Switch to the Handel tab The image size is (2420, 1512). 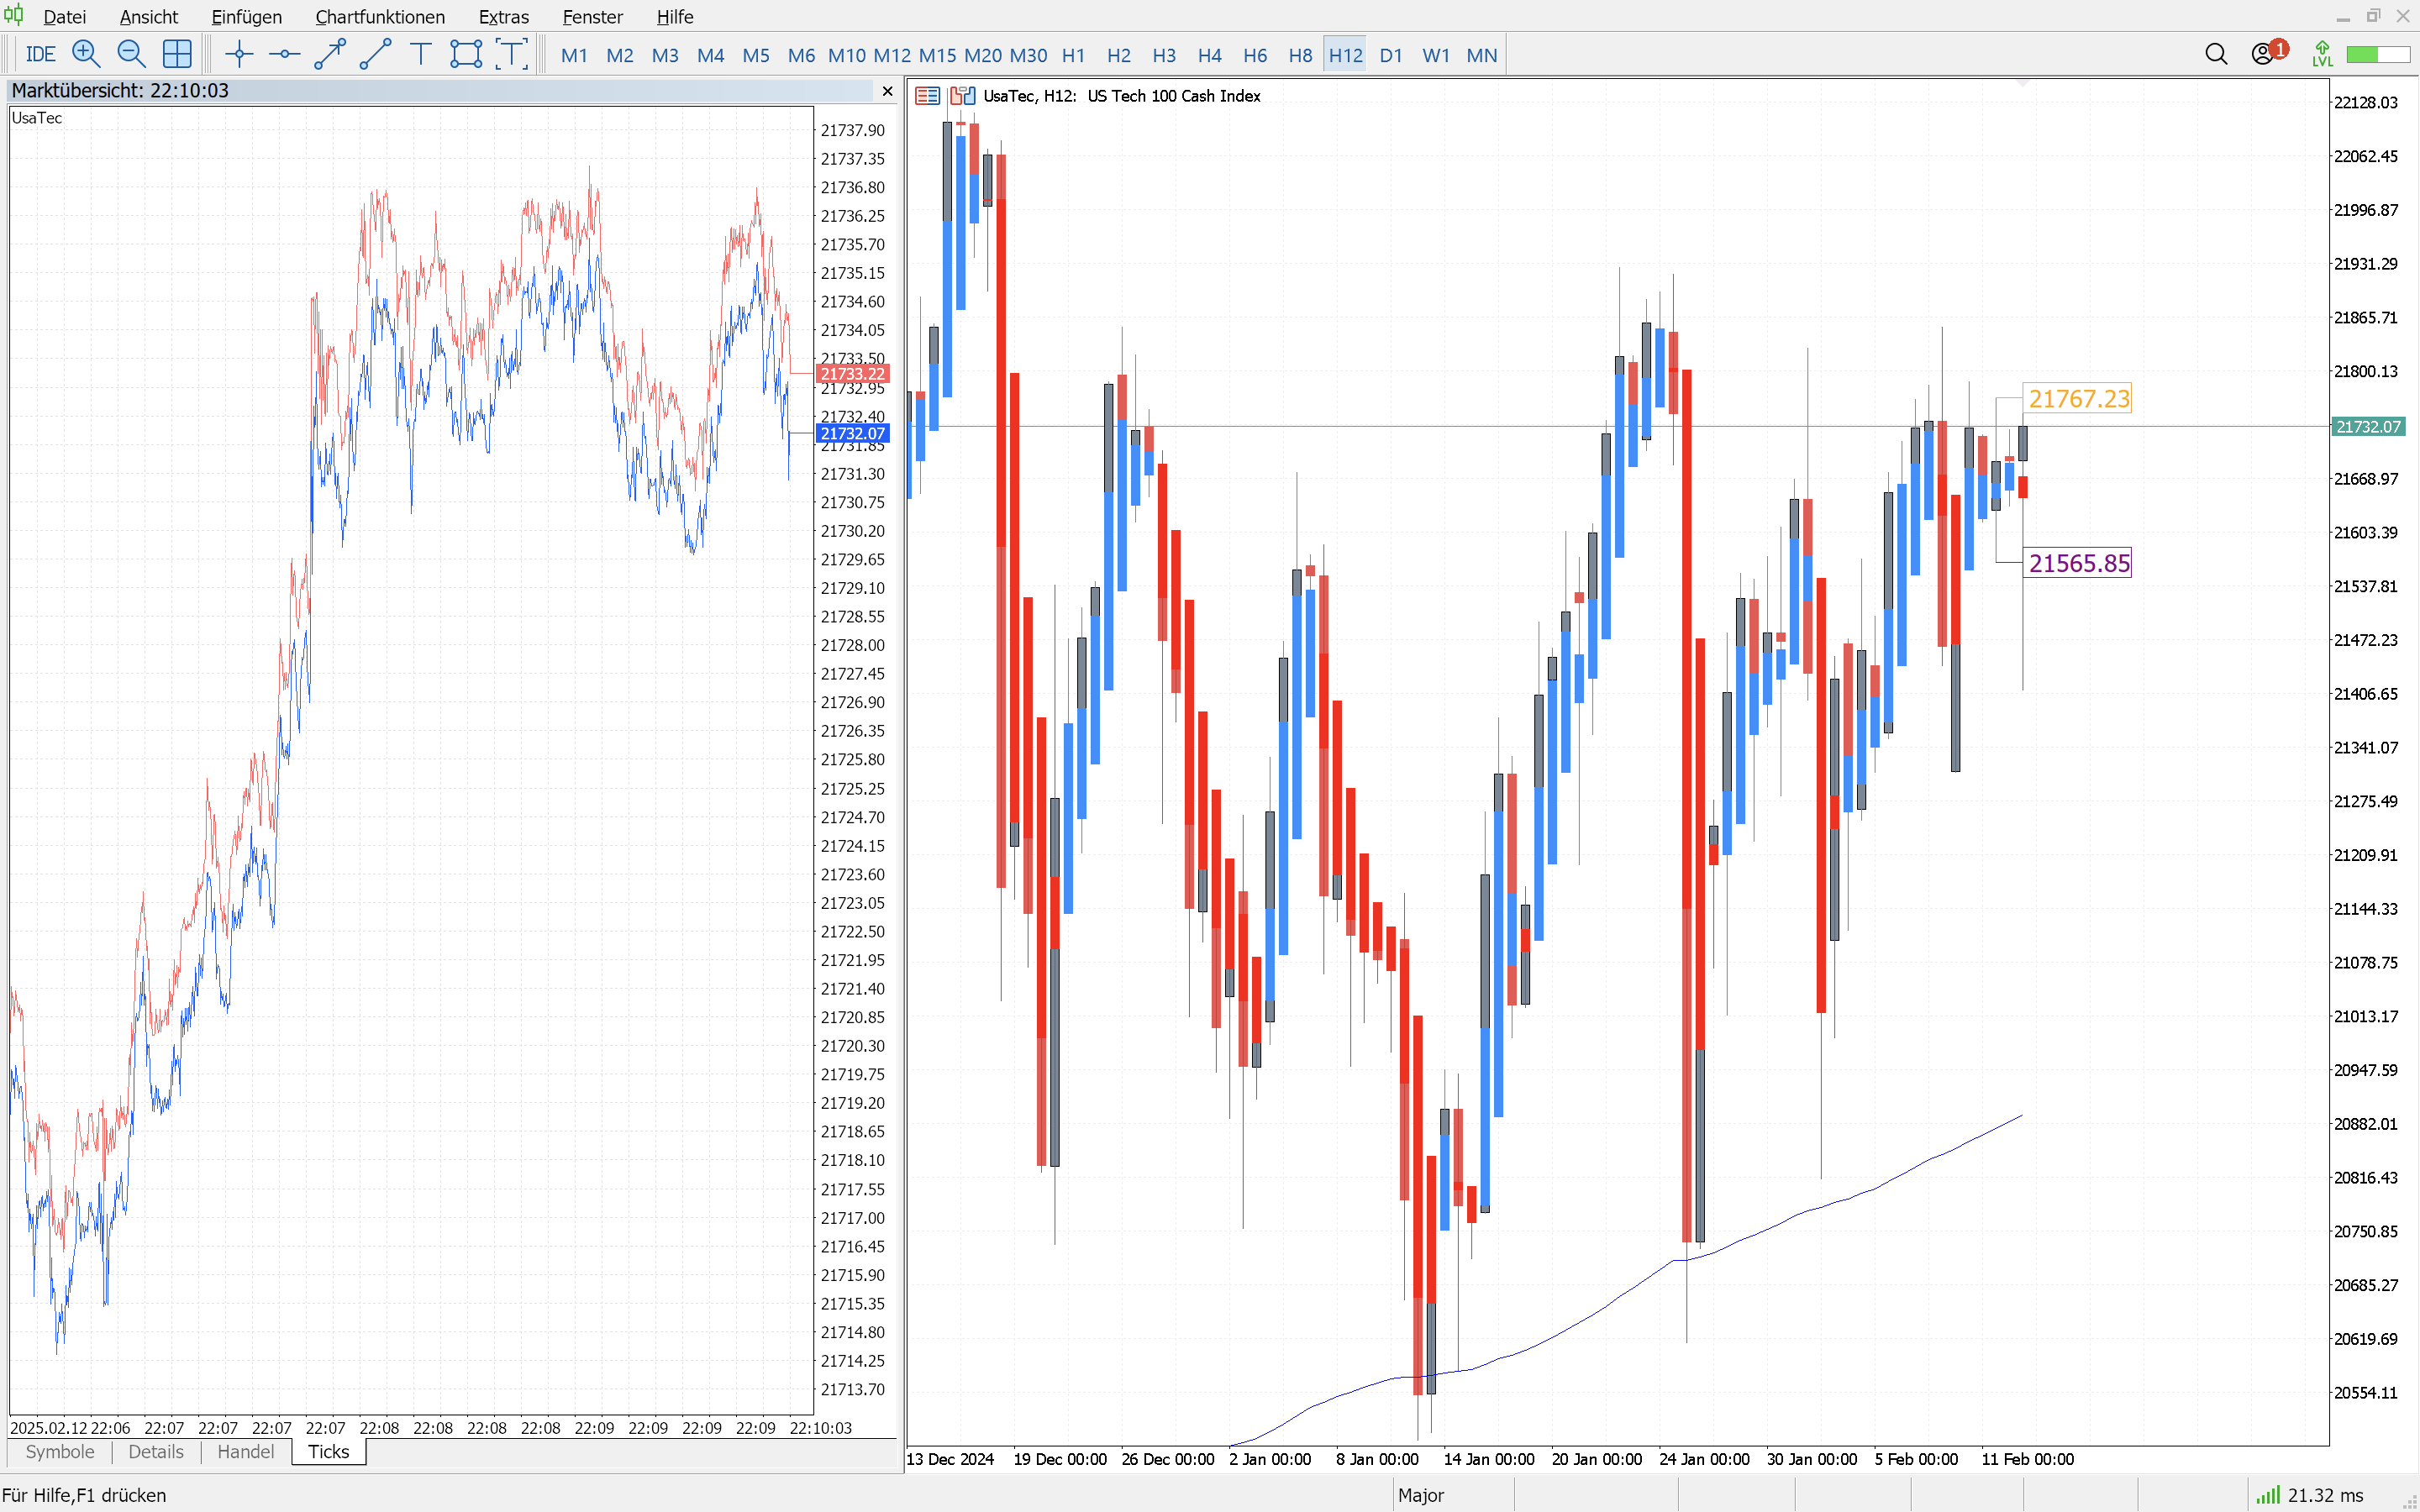(x=245, y=1452)
